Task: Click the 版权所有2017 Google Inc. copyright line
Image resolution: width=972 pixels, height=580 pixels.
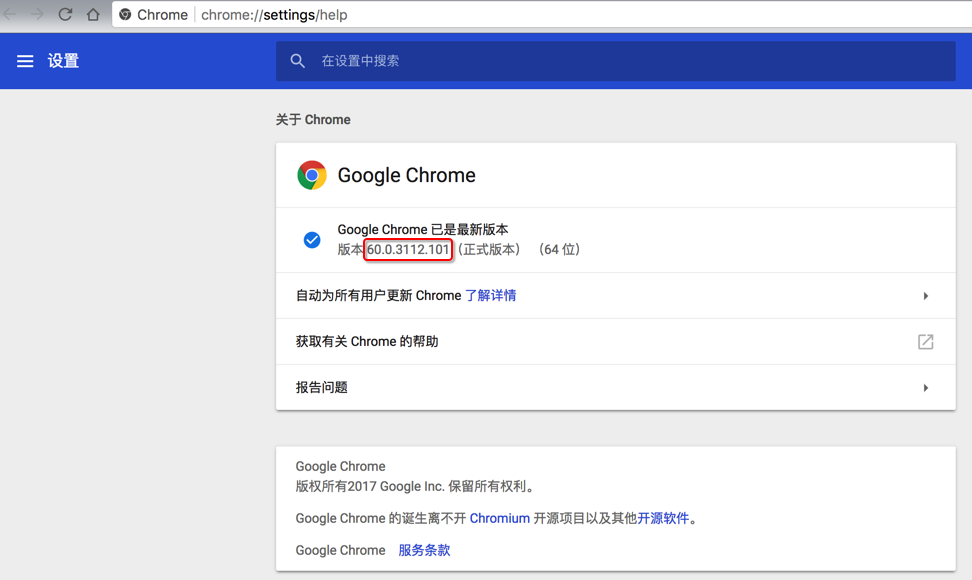Action: tap(415, 486)
